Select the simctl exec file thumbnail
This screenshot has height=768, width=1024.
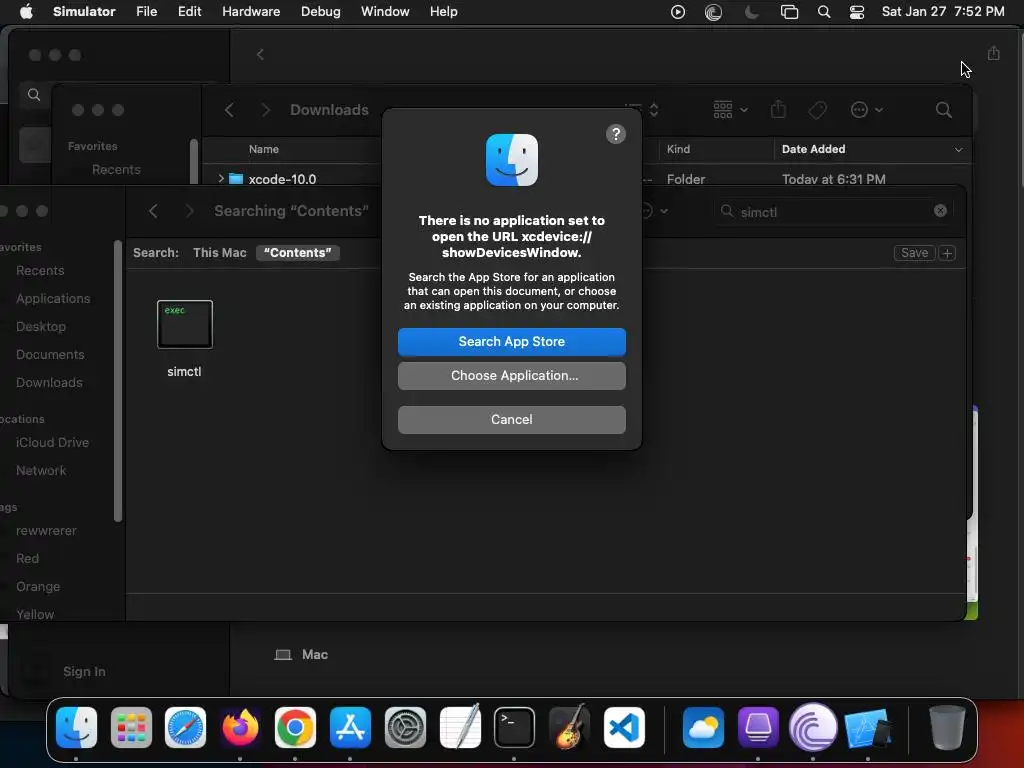pyautogui.click(x=185, y=324)
